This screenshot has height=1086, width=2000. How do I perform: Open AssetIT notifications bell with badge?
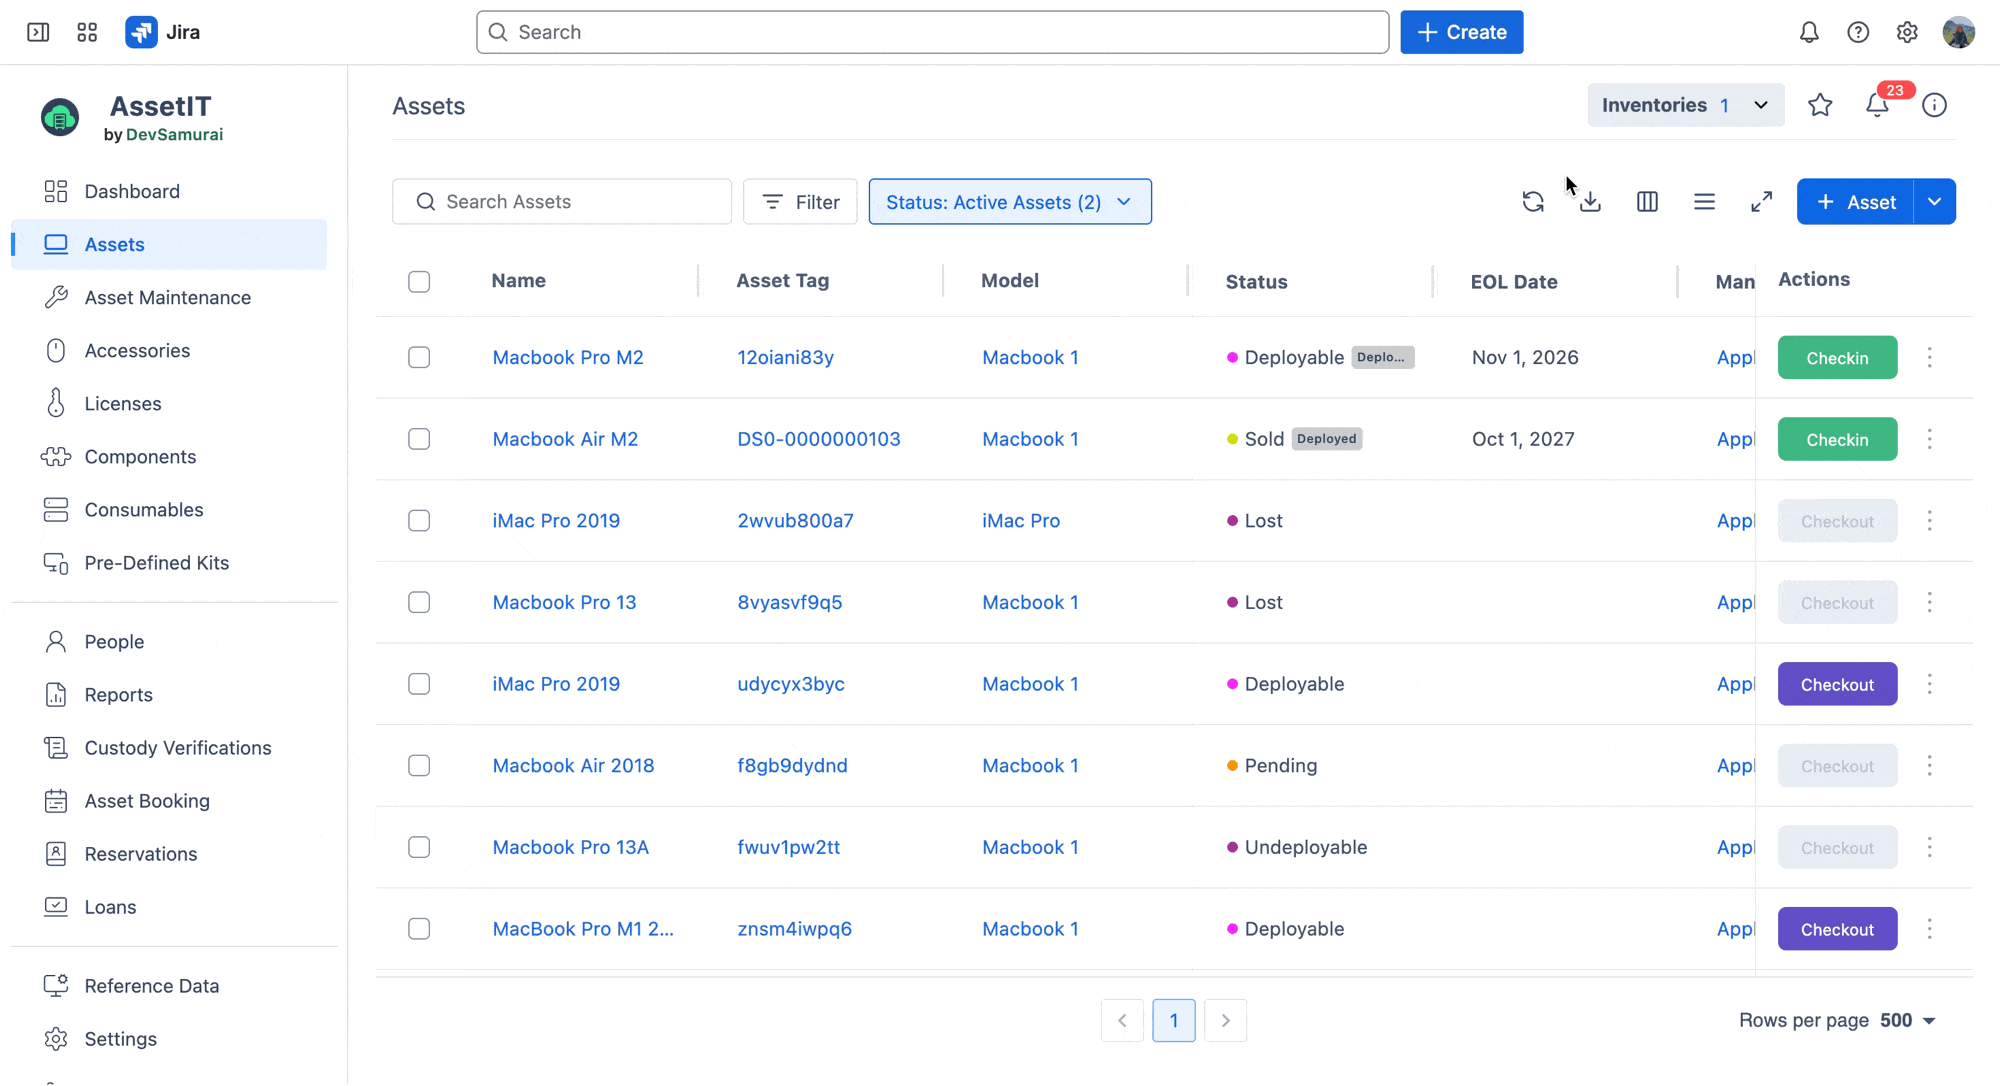1877,105
